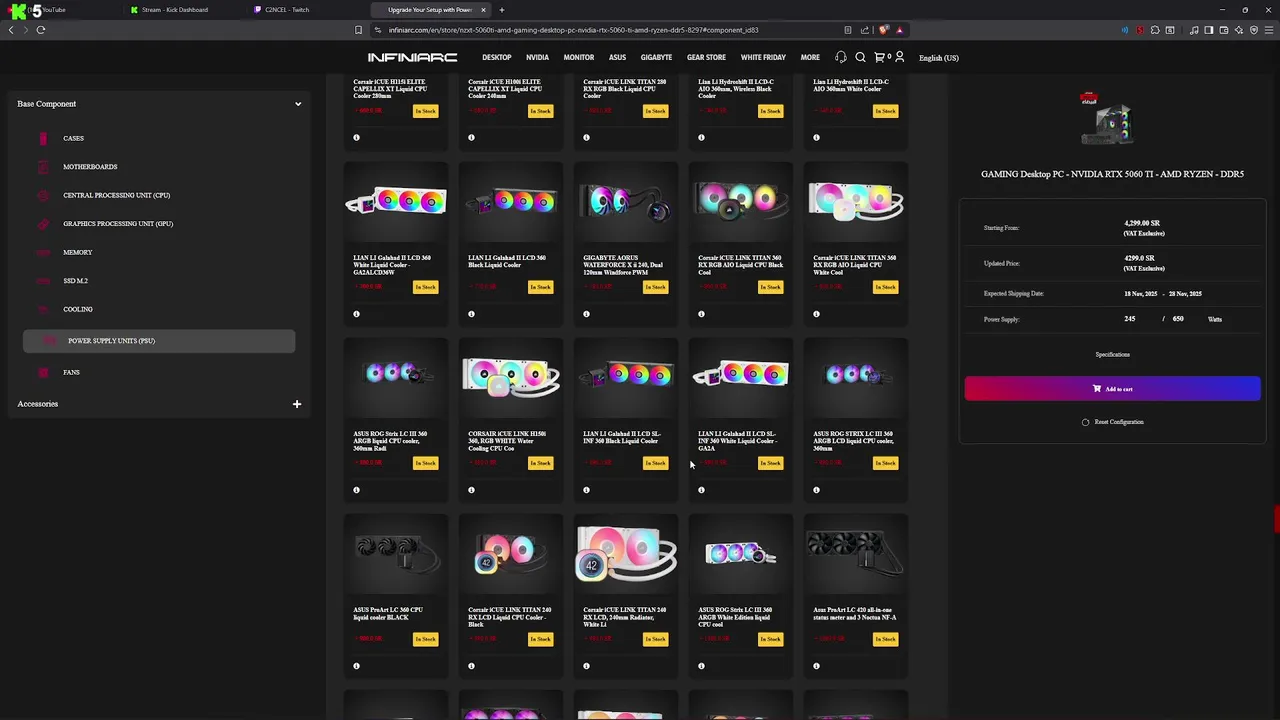Open the user account icon
Screen dimensions: 1280x720
[x=899, y=57]
